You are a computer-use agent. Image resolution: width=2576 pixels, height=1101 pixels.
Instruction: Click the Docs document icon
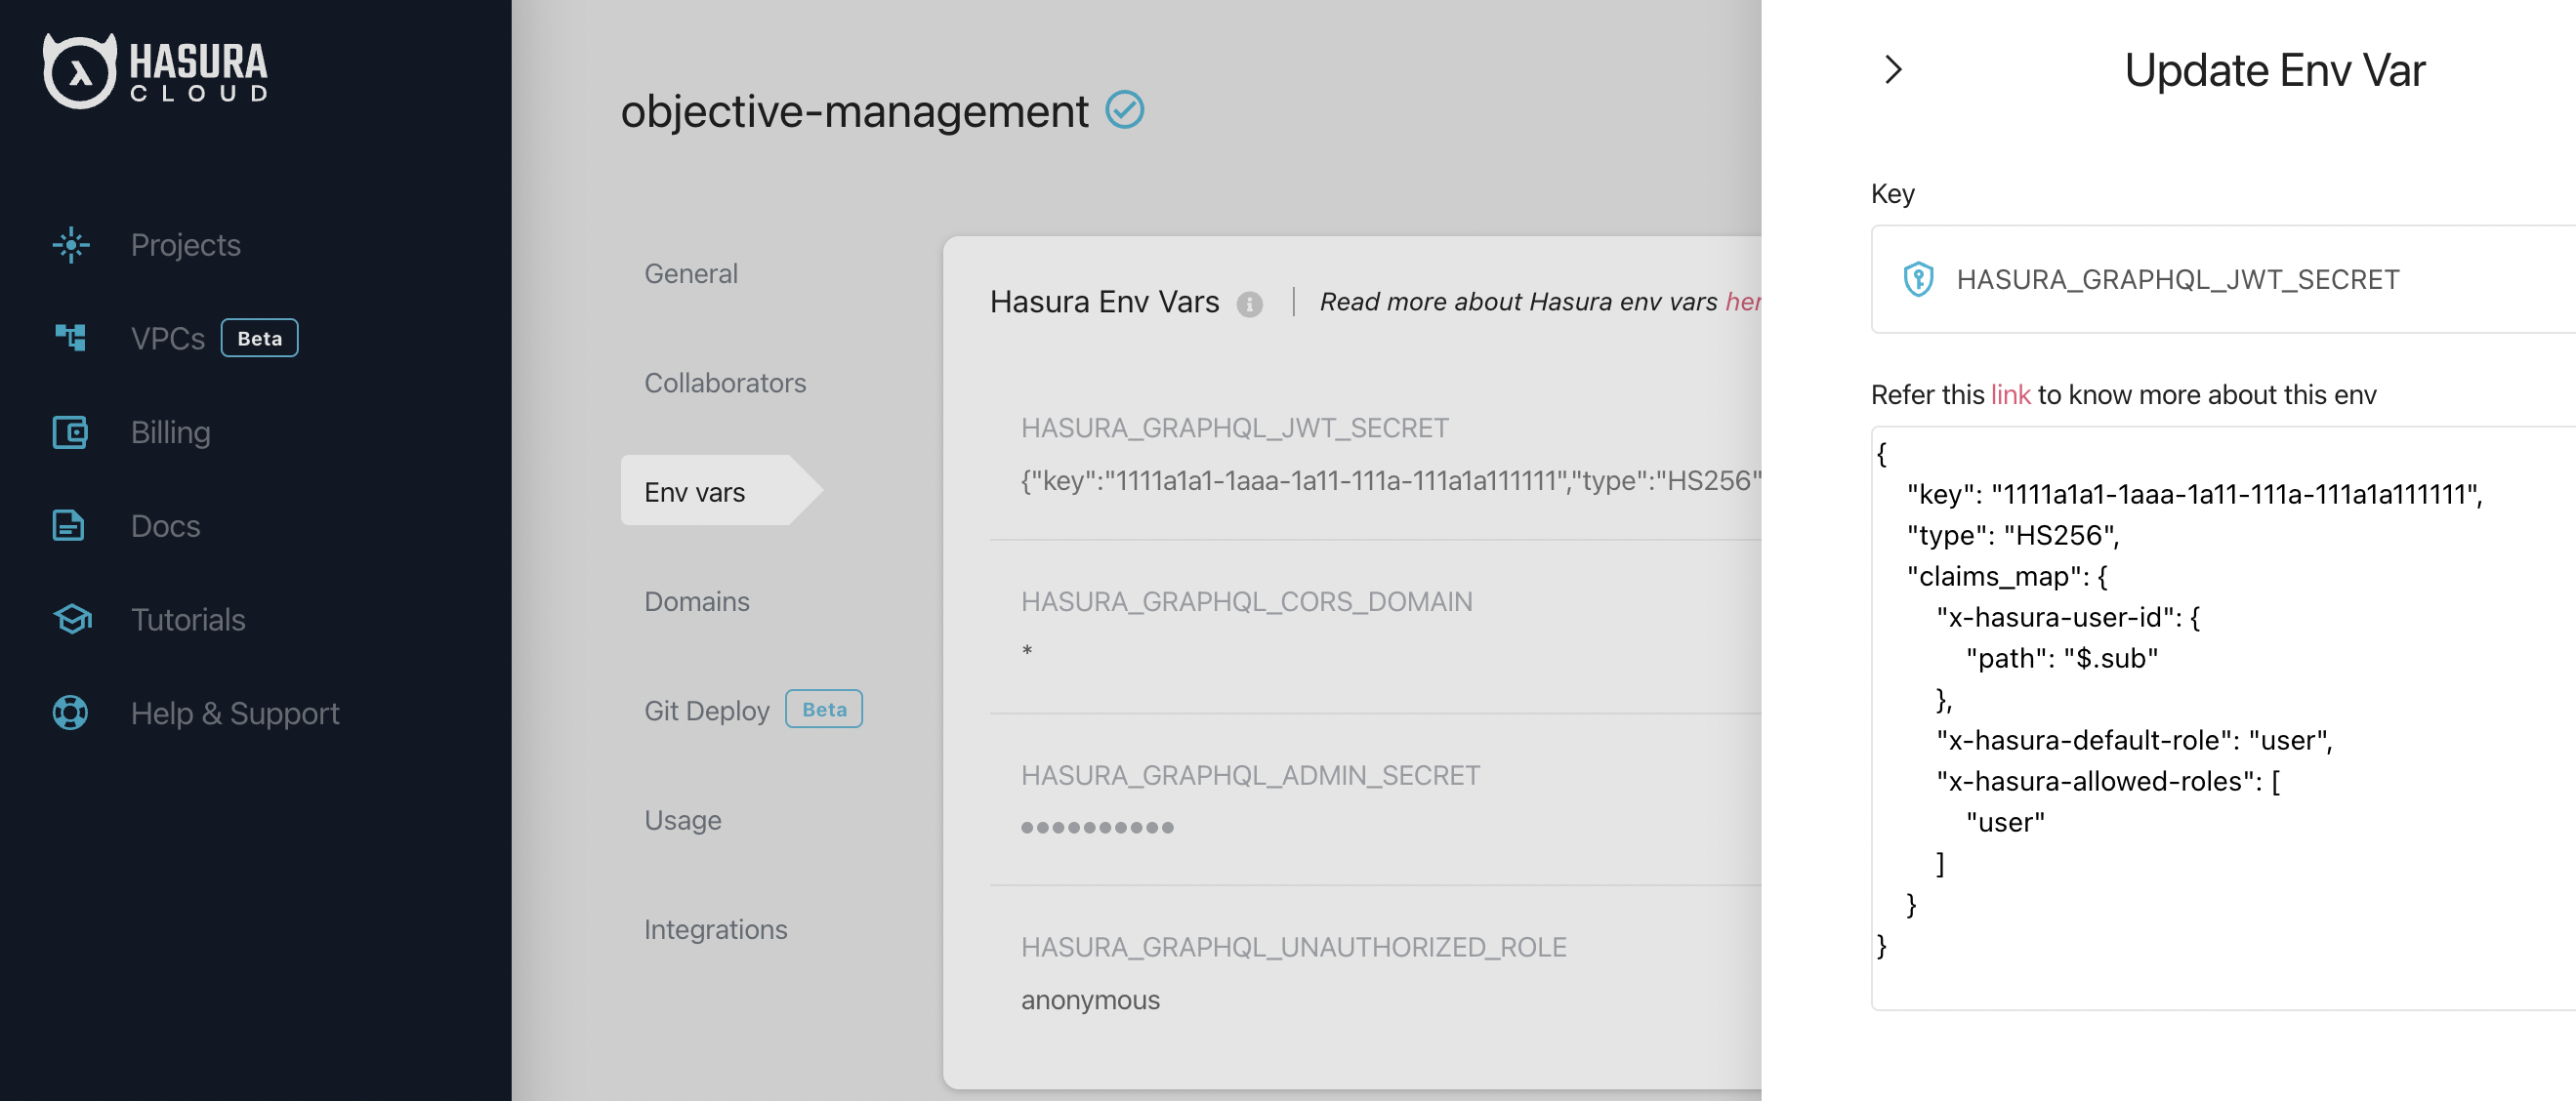(69, 526)
